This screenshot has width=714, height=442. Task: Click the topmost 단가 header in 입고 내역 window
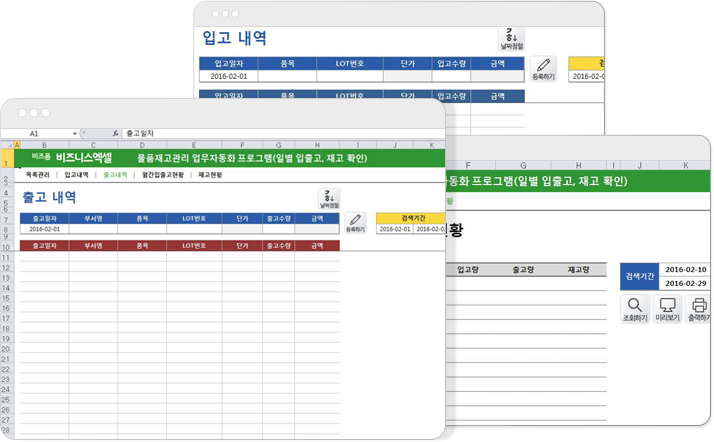point(408,64)
